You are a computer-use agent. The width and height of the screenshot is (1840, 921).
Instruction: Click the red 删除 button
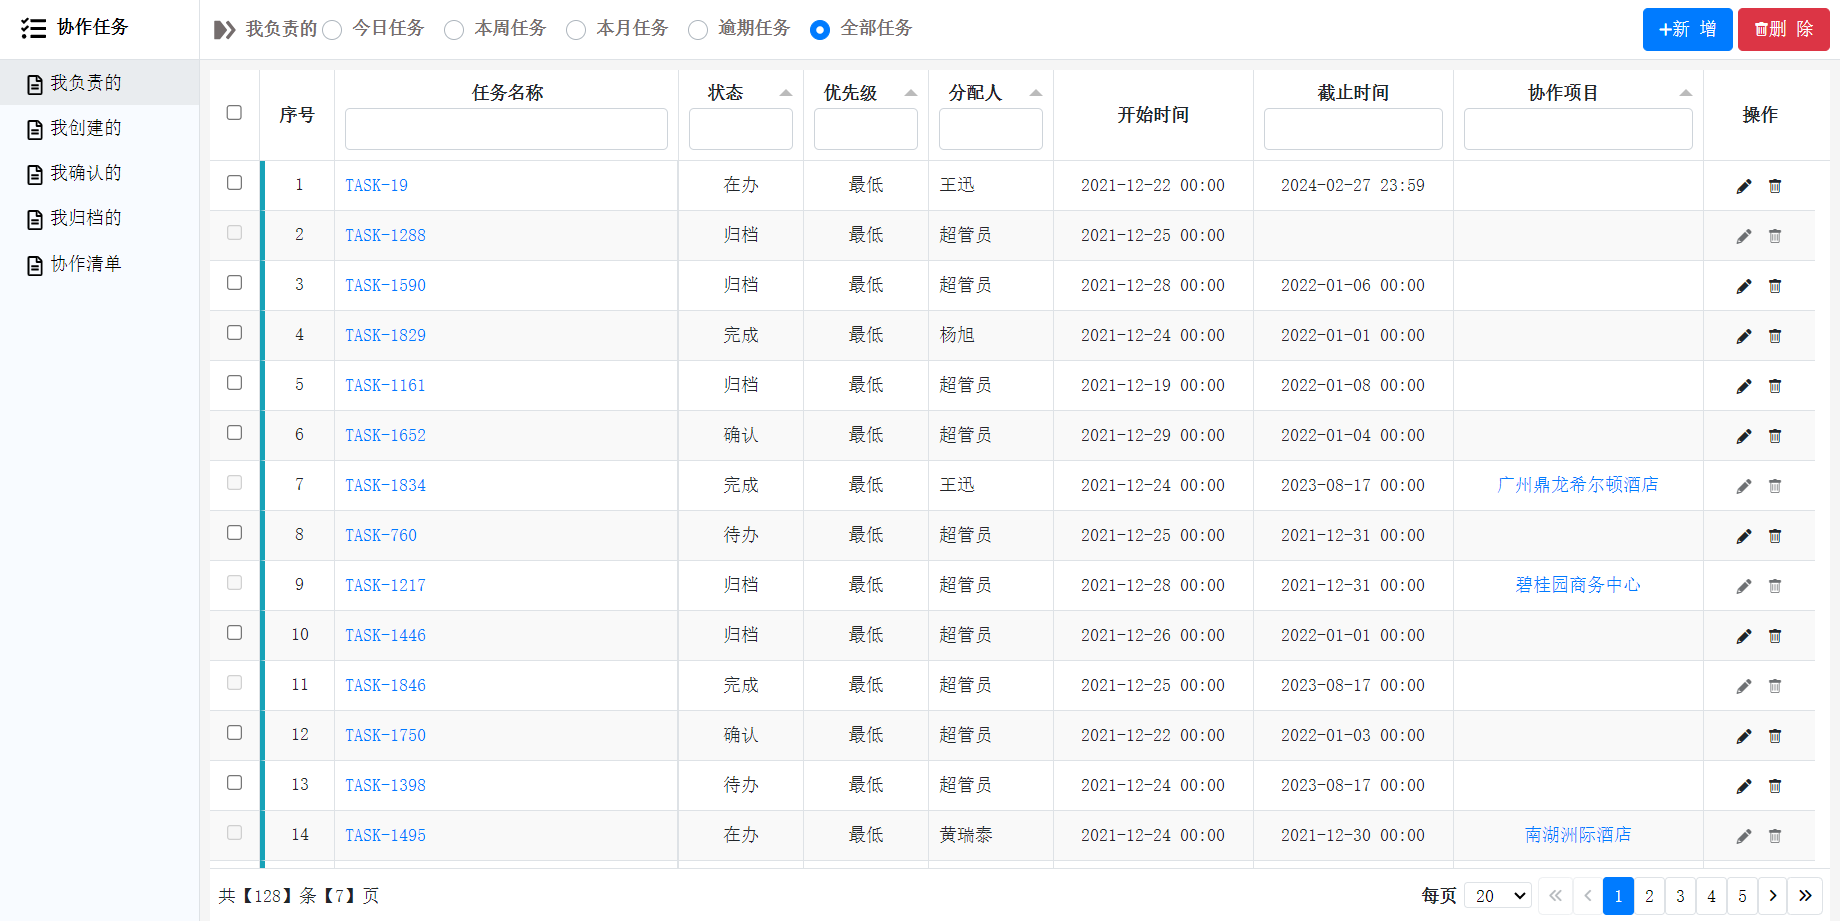click(1784, 29)
